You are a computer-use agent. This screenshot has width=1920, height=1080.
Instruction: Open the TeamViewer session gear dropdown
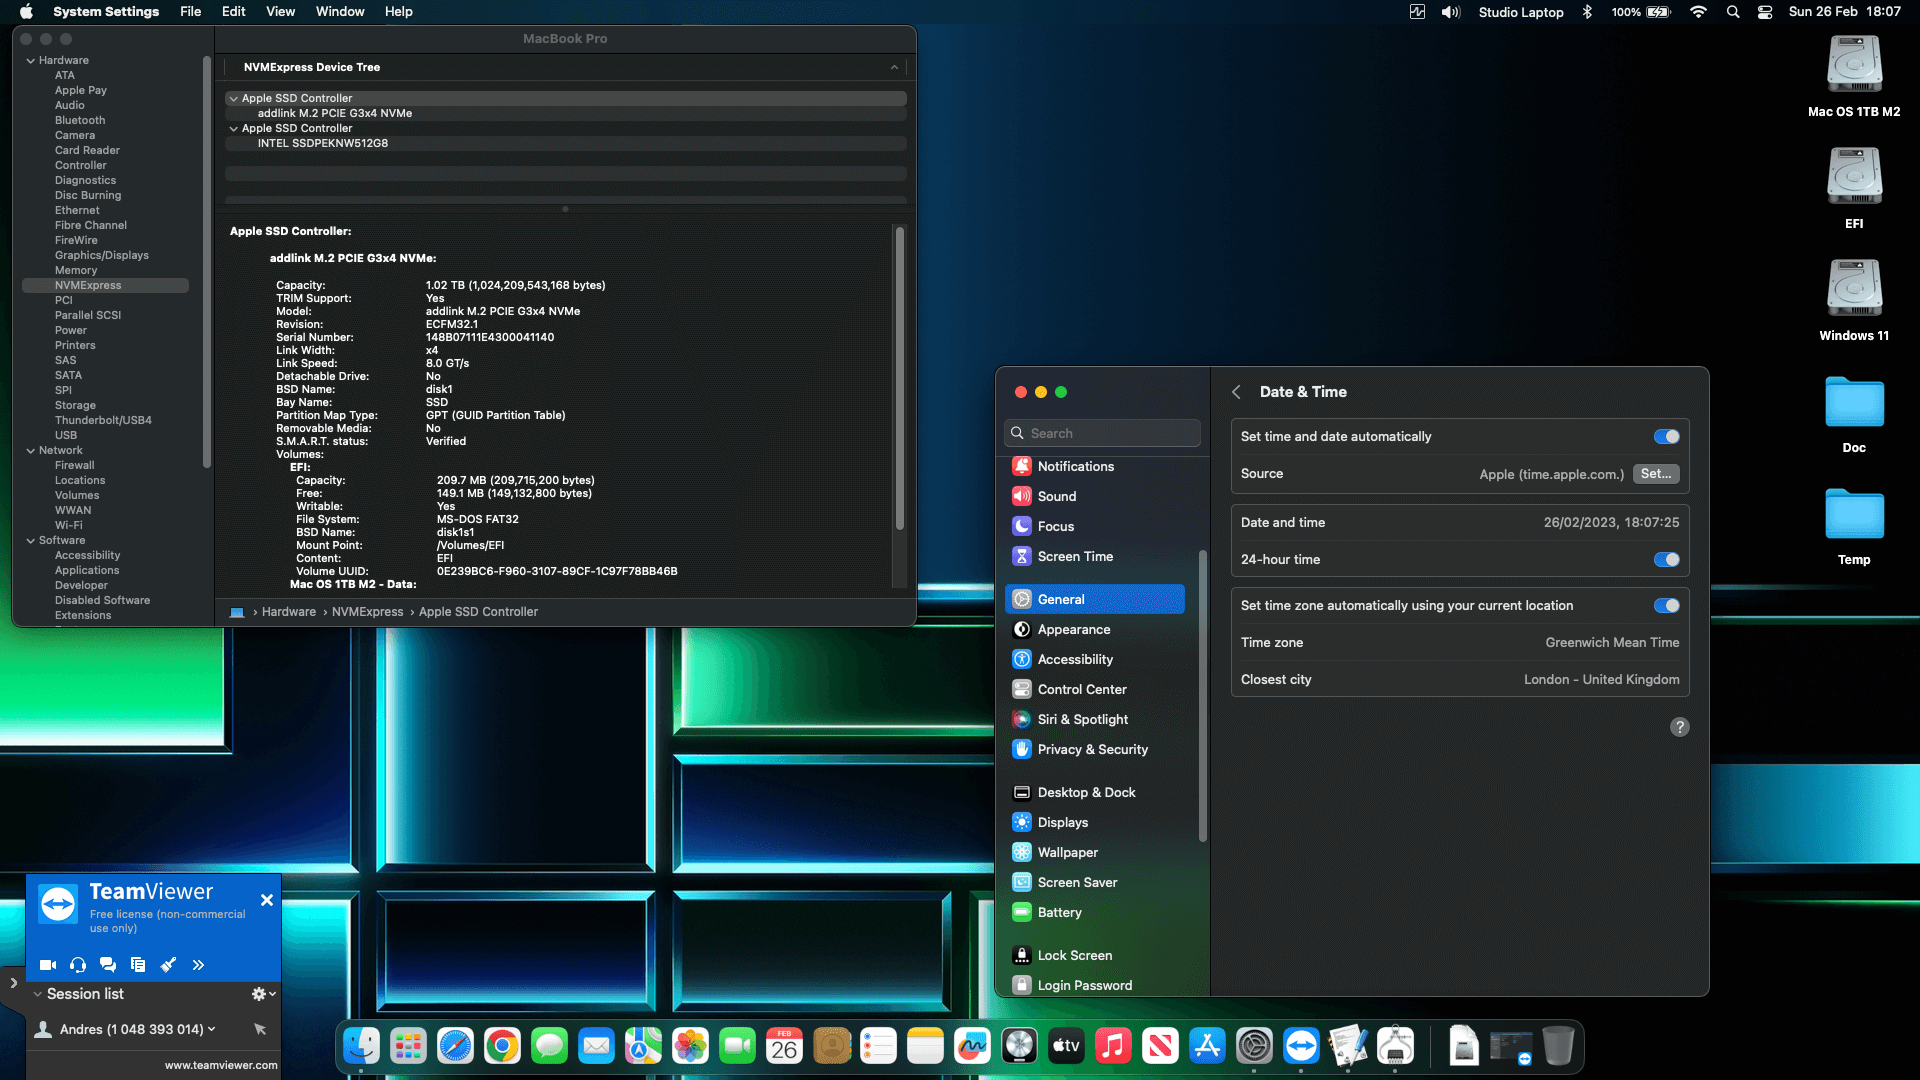click(x=264, y=994)
